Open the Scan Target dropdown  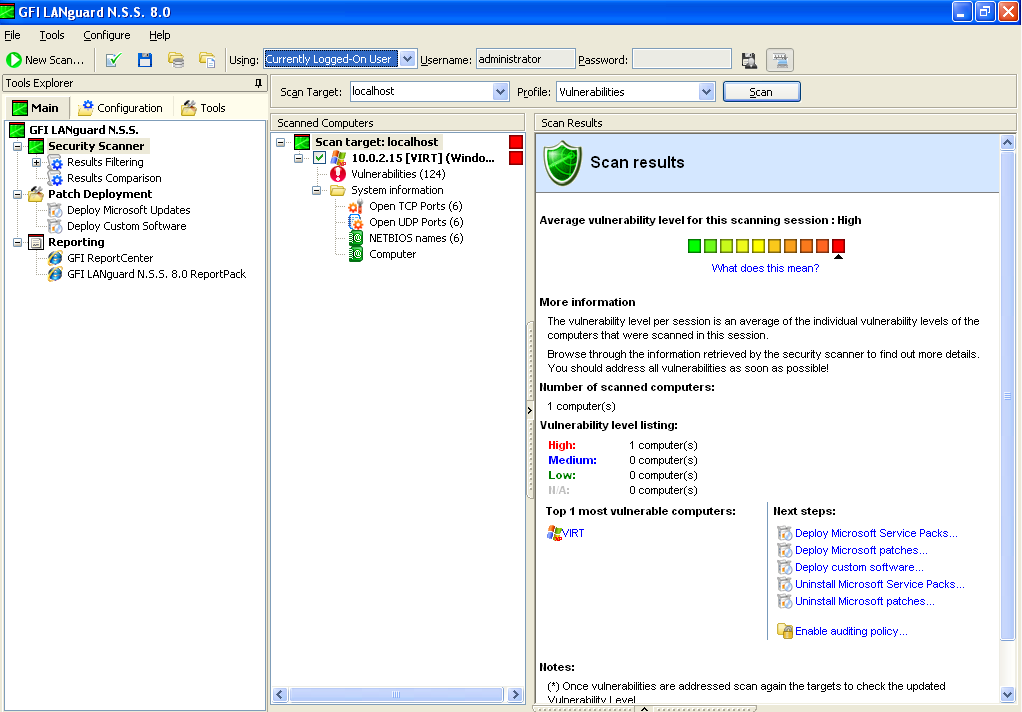501,92
